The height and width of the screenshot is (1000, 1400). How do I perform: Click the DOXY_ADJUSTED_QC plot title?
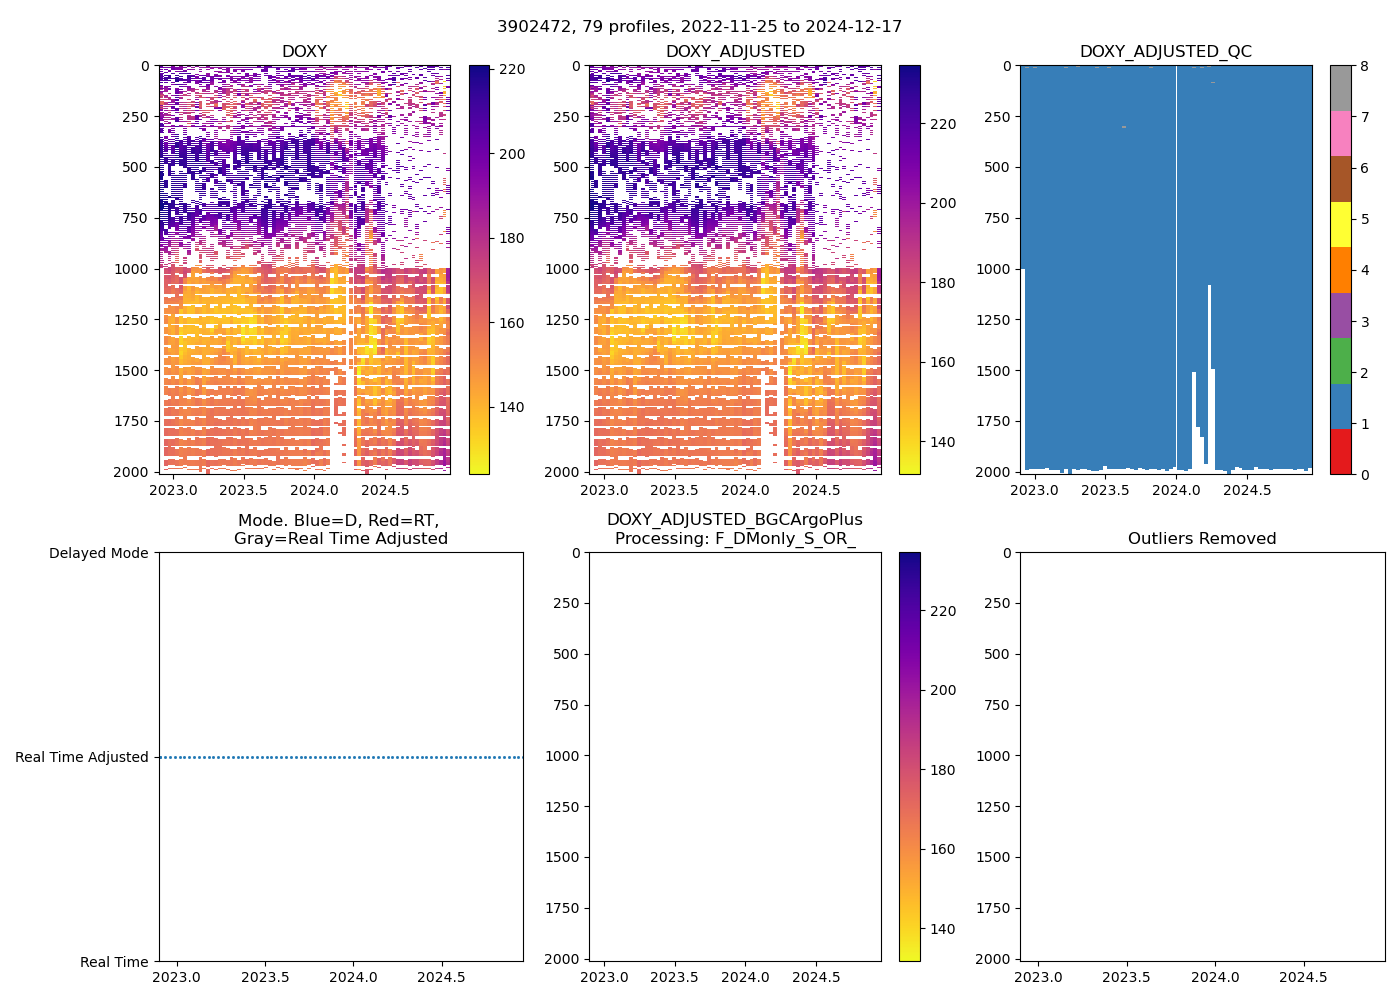pyautogui.click(x=1165, y=52)
